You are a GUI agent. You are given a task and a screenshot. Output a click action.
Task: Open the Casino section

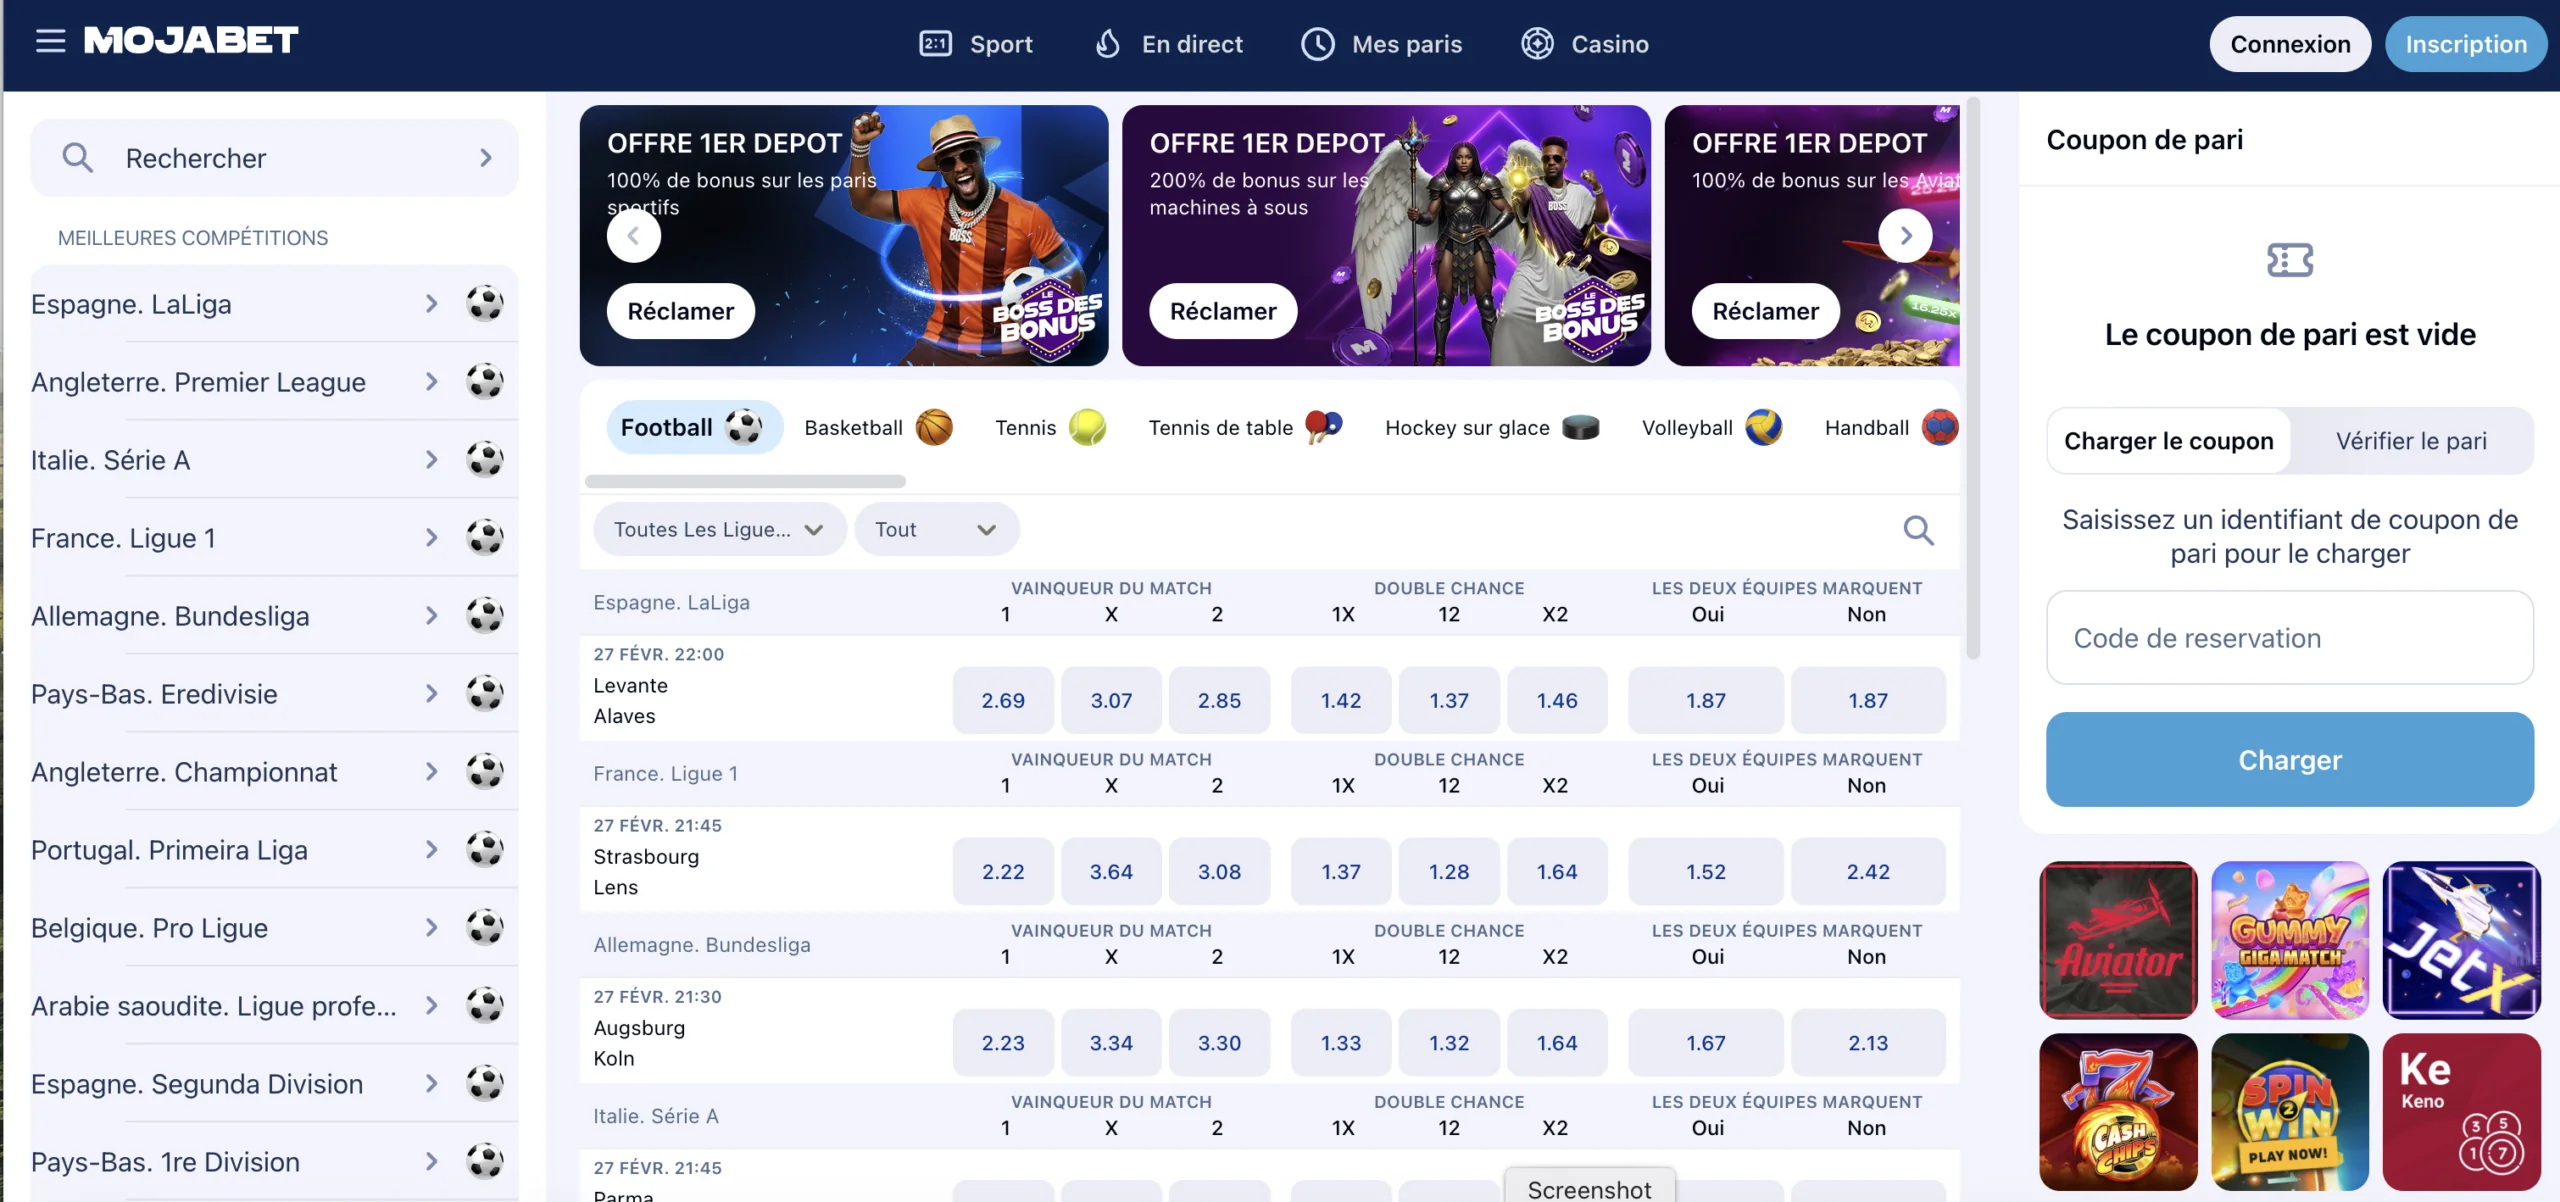1585,44
